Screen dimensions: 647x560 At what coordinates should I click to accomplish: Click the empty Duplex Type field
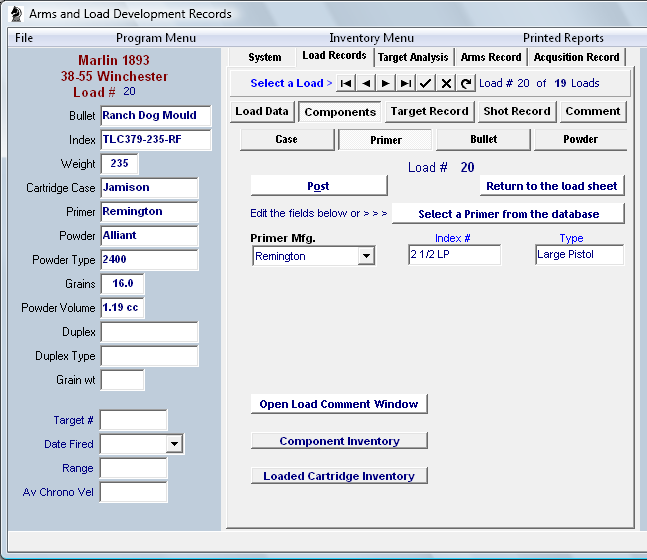click(149, 356)
